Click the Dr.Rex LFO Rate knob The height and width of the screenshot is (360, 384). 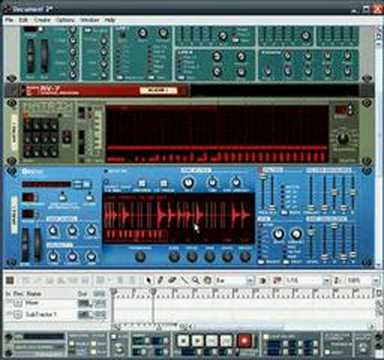click(278, 234)
